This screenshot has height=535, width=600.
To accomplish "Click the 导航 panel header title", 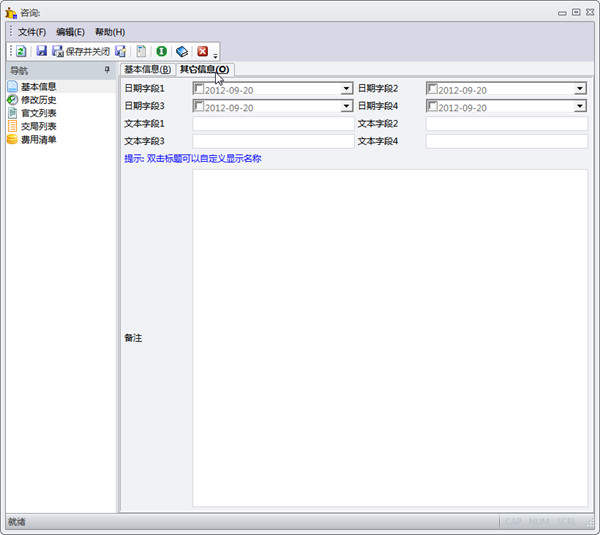I will pyautogui.click(x=19, y=71).
